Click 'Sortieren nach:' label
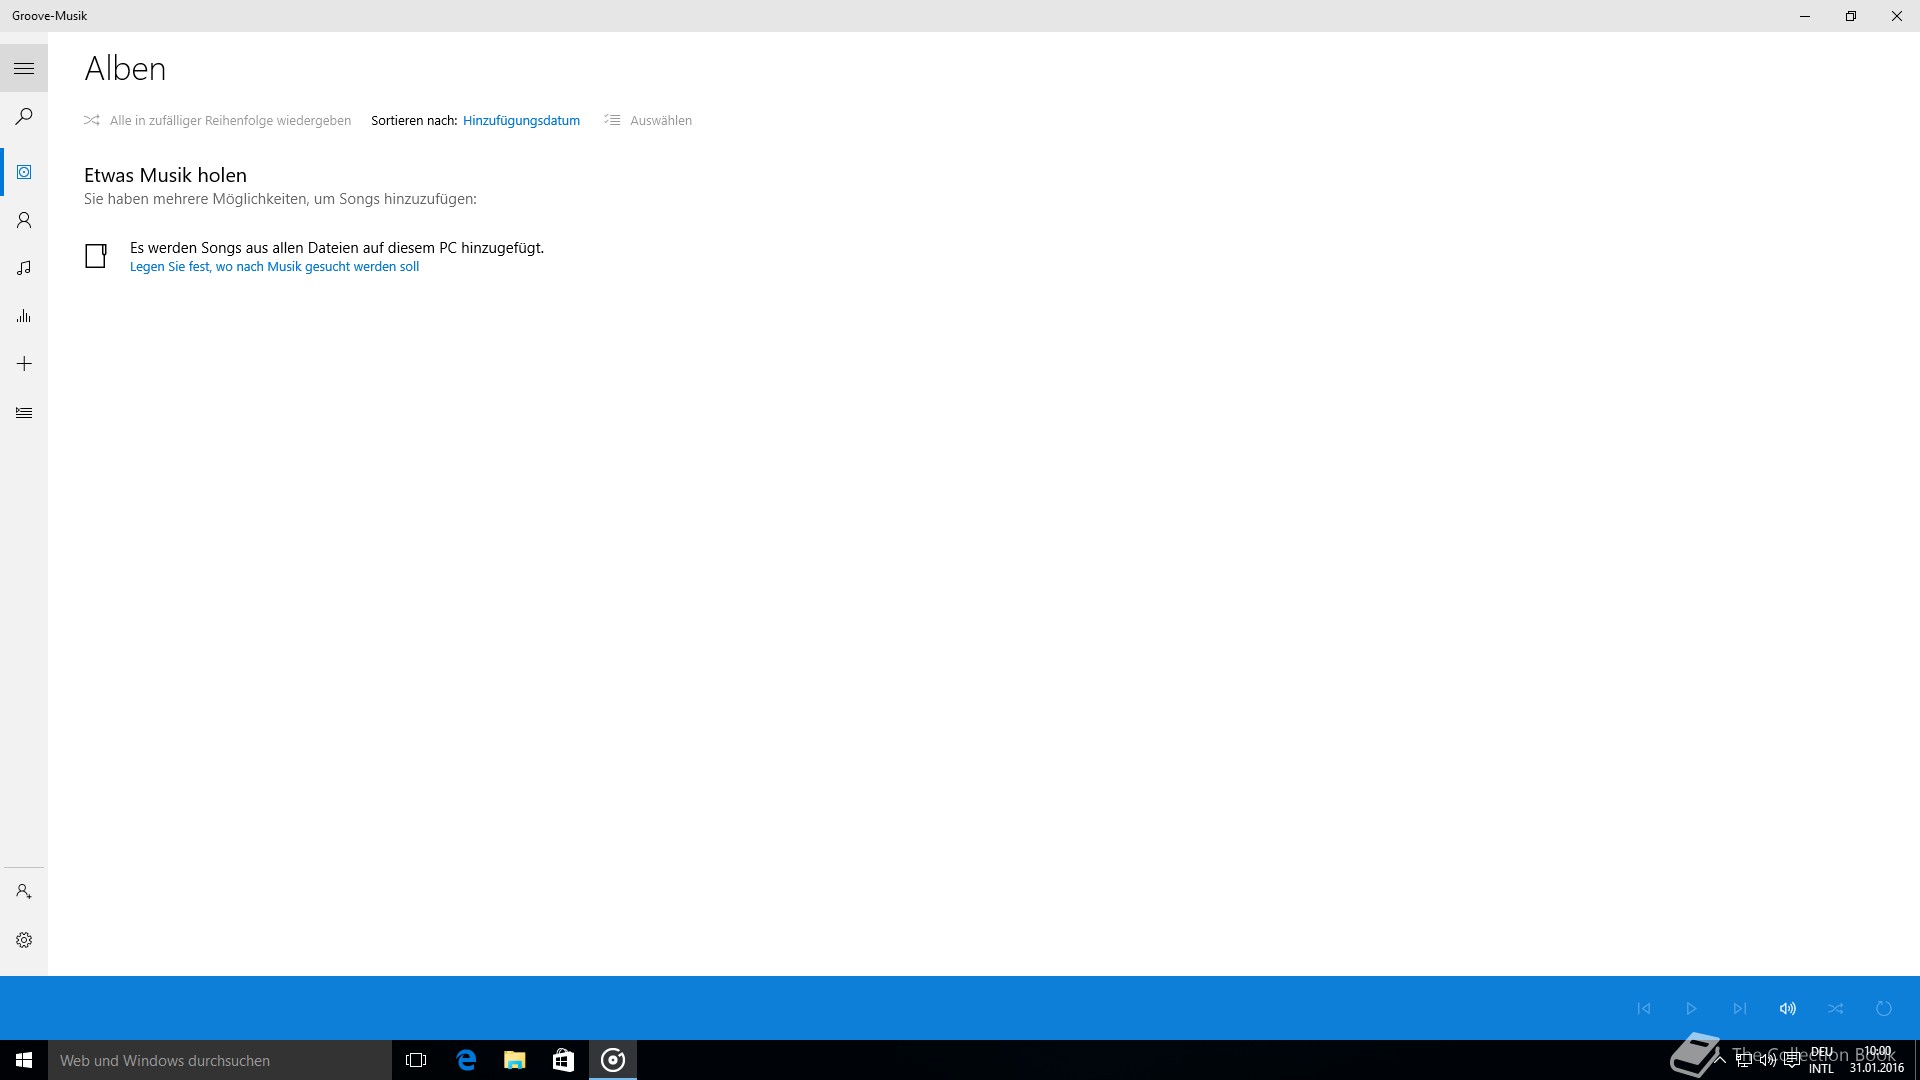The width and height of the screenshot is (1920, 1080). [414, 120]
